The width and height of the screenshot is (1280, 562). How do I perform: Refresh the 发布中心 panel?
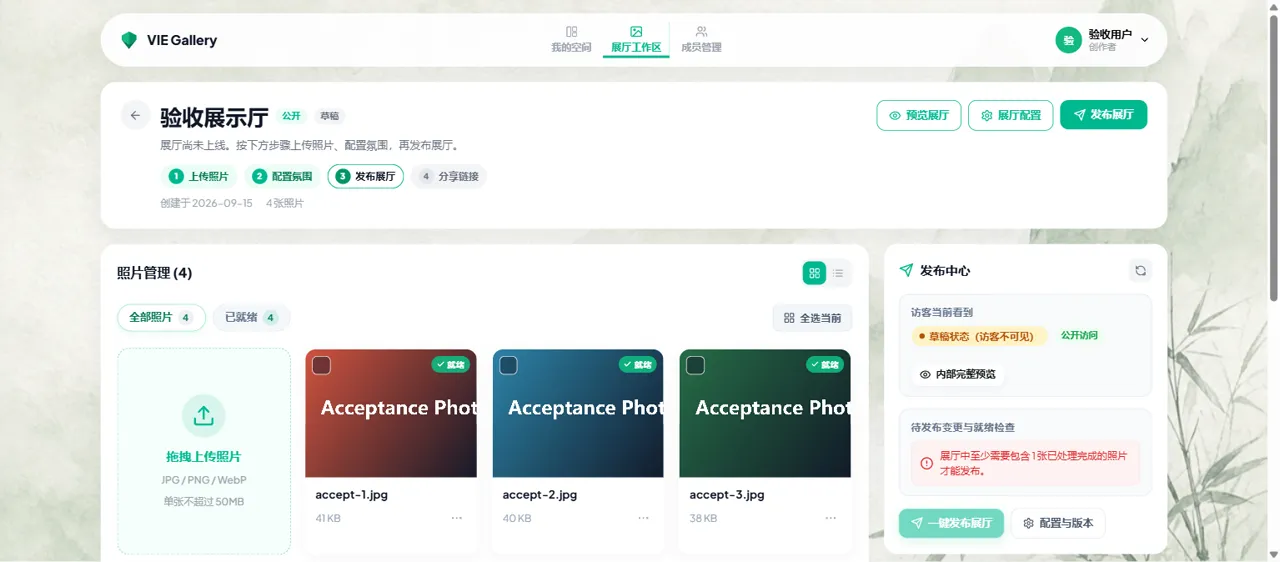(x=1140, y=271)
